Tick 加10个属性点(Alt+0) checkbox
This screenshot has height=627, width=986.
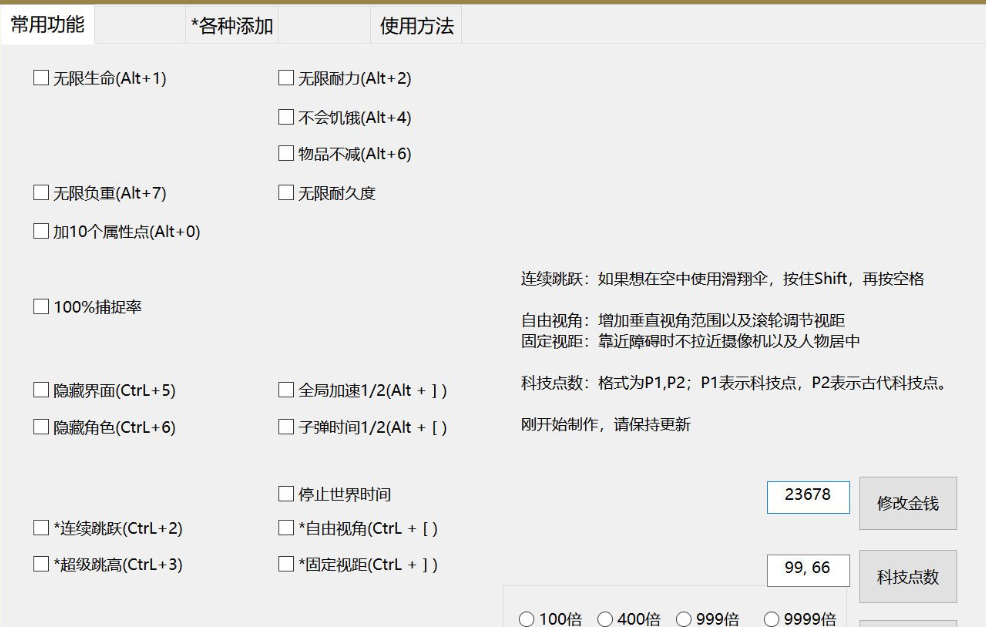pos(41,231)
